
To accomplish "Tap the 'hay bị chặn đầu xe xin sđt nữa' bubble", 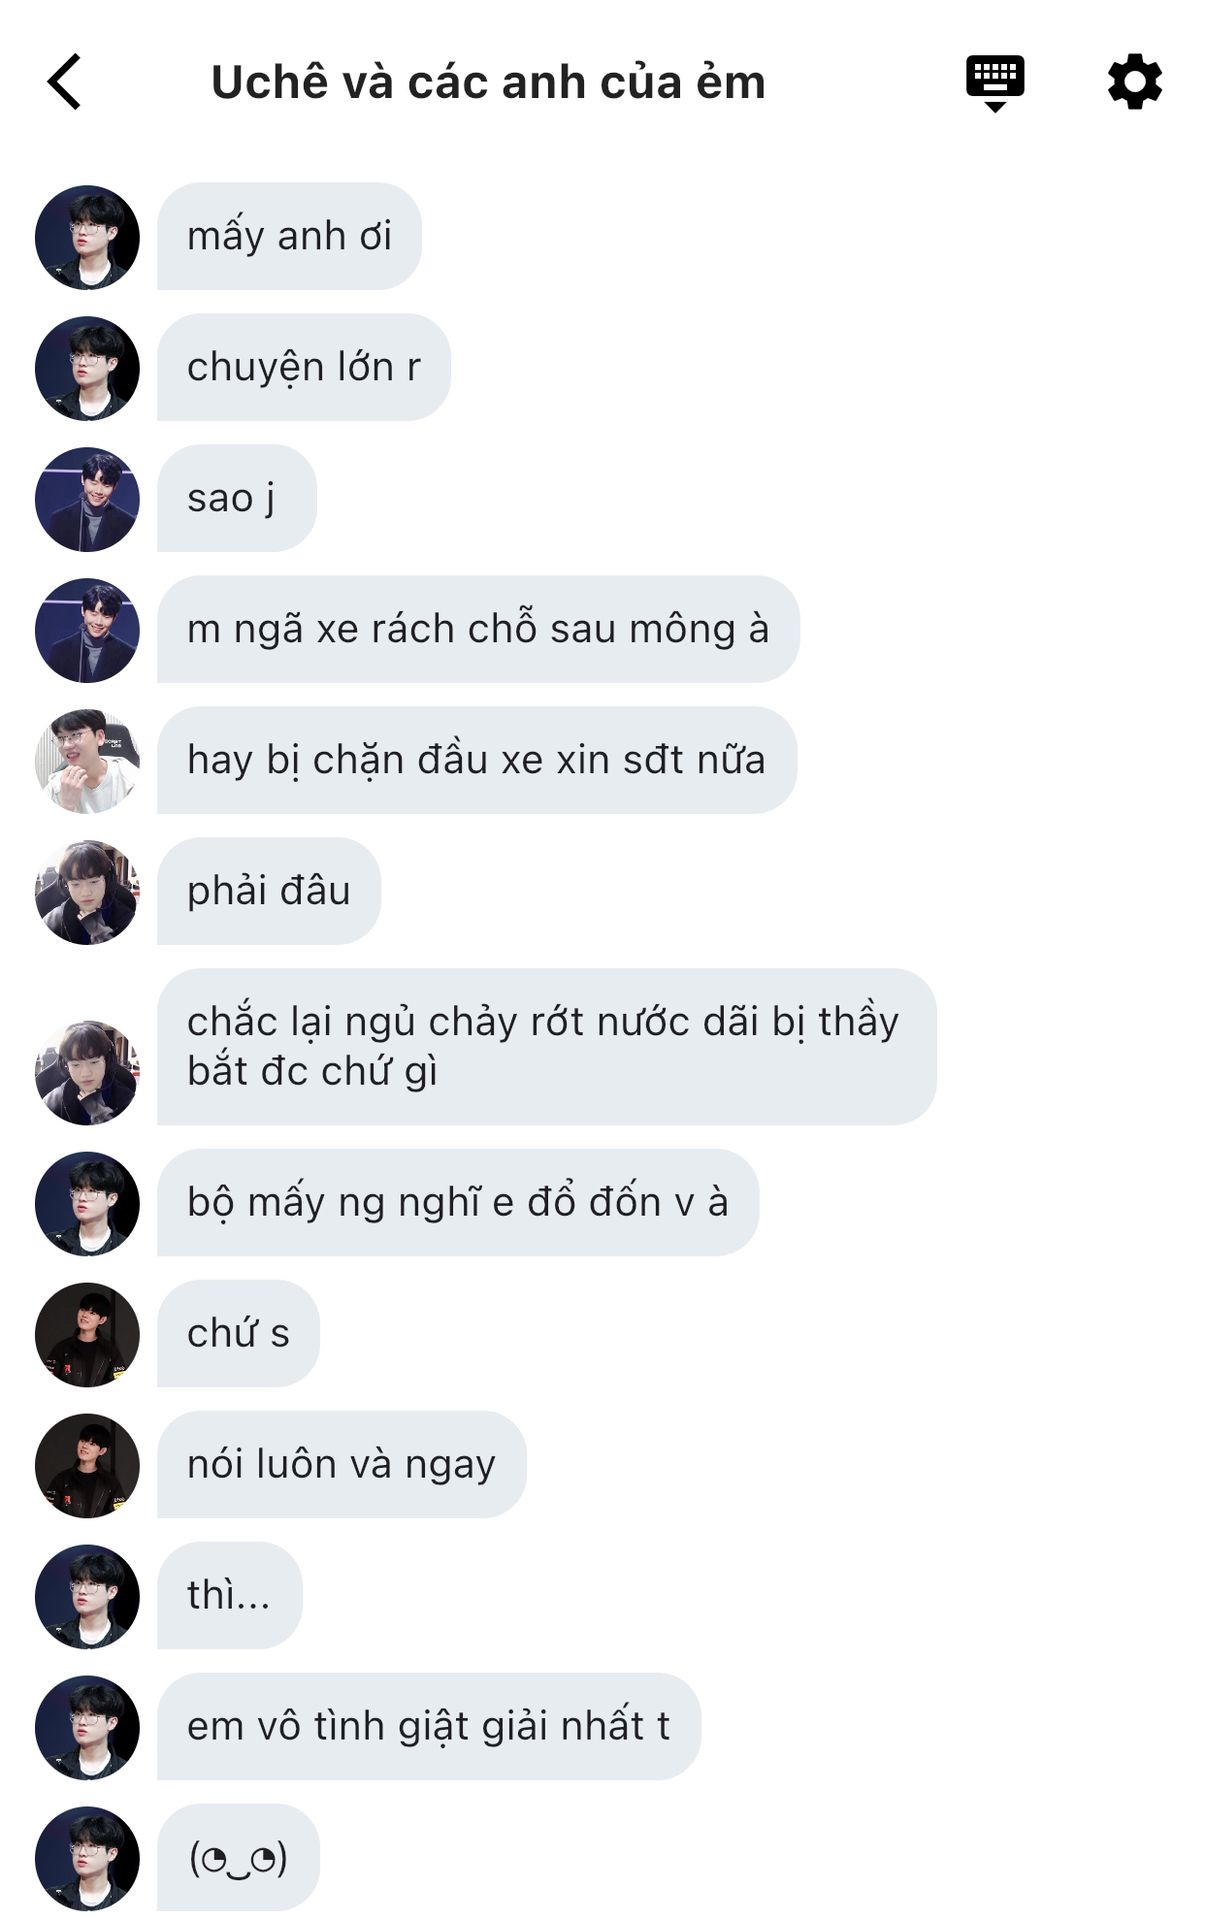I will (477, 760).
